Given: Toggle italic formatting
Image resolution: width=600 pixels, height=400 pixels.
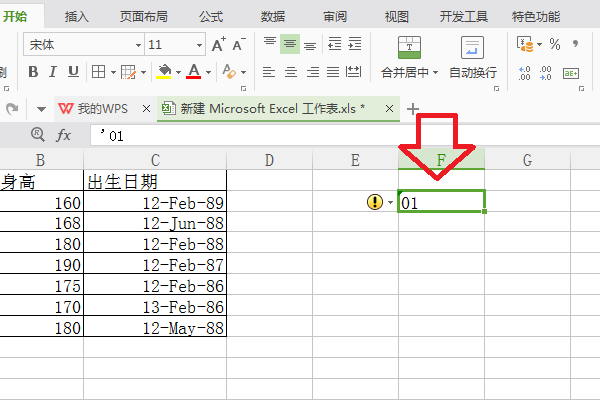Looking at the screenshot, I should coord(53,72).
